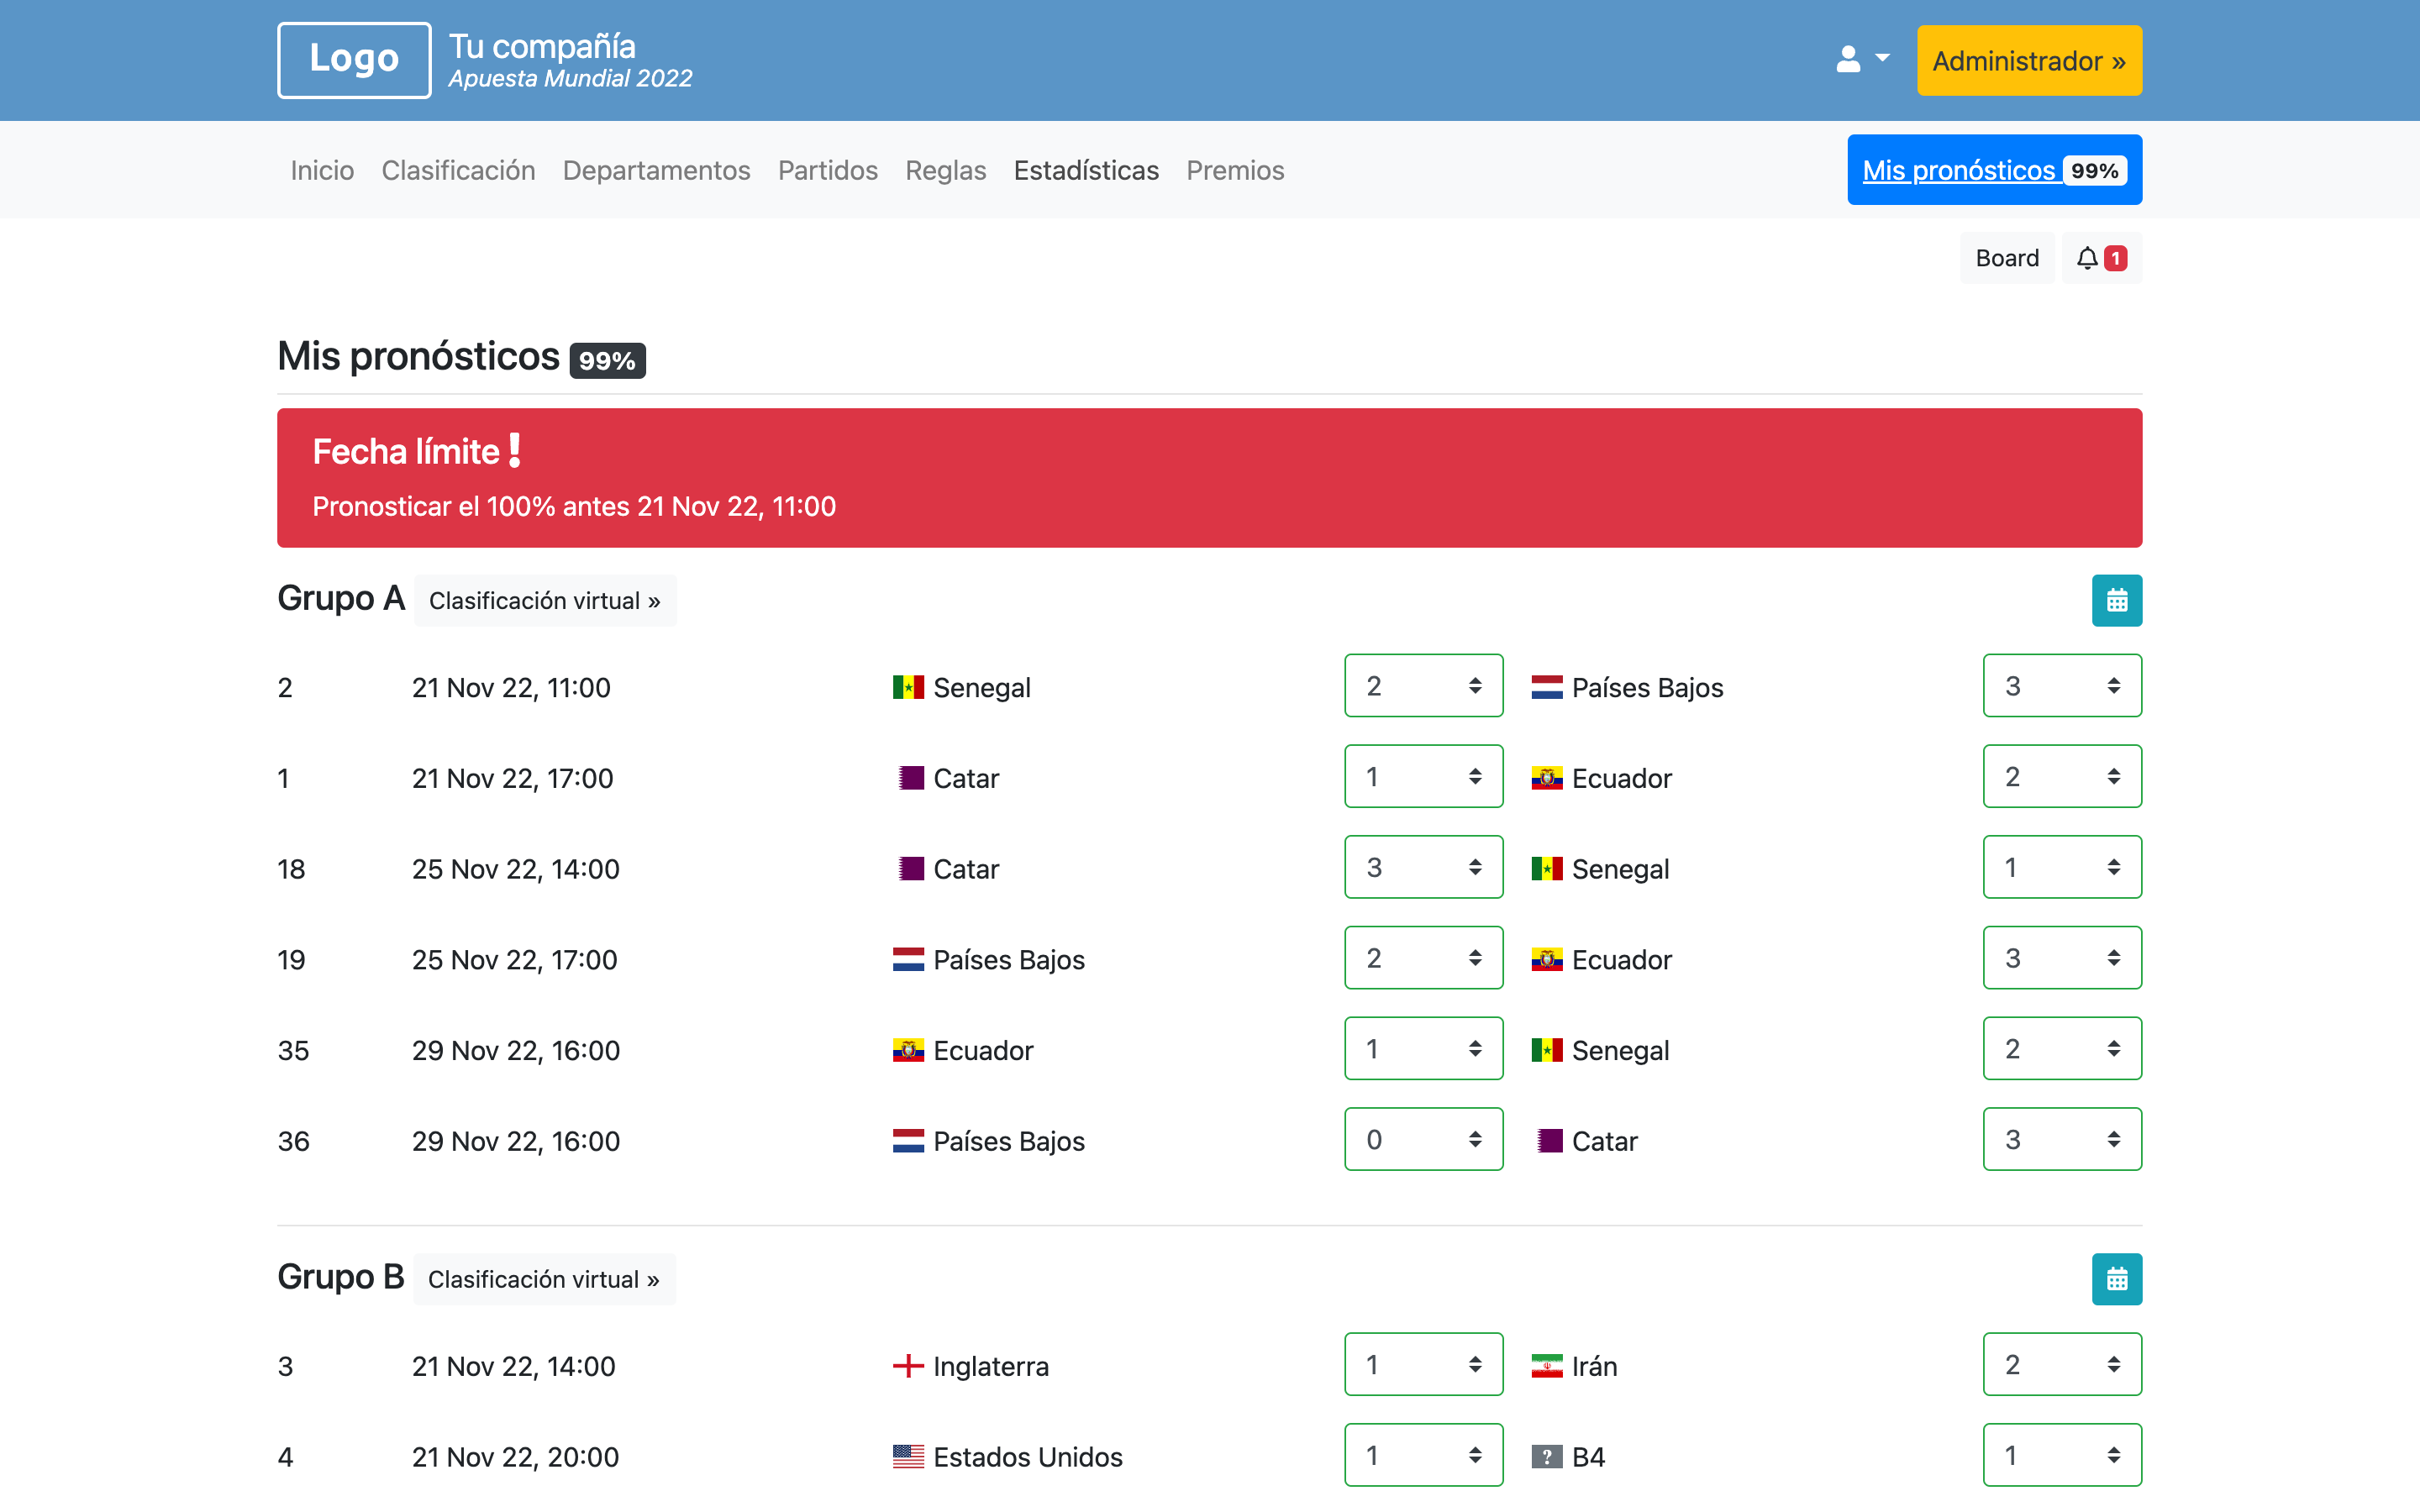The image size is (2420, 1512).
Task: Open B4 score dropdown for match 4
Action: pyautogui.click(x=2062, y=1455)
